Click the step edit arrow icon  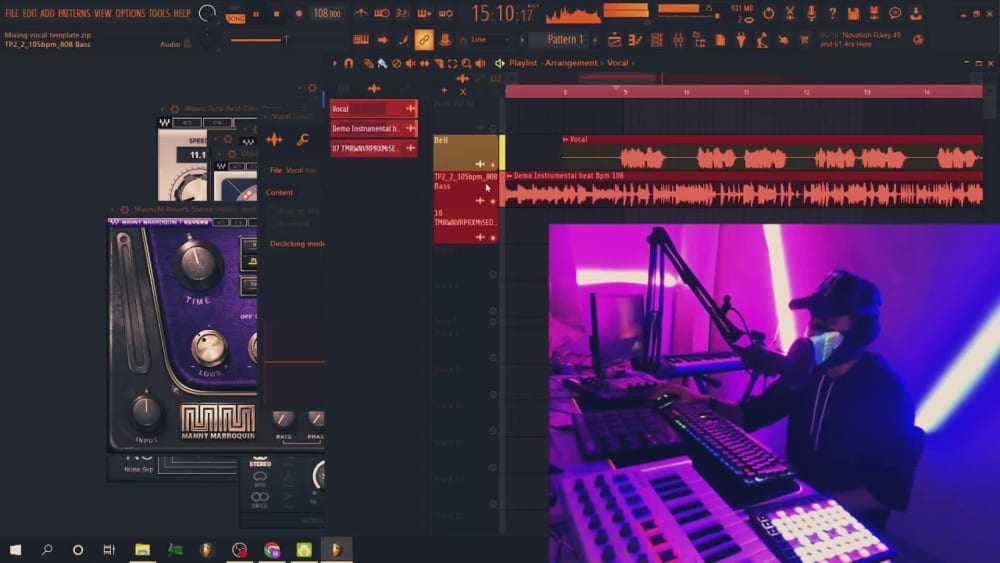point(383,40)
